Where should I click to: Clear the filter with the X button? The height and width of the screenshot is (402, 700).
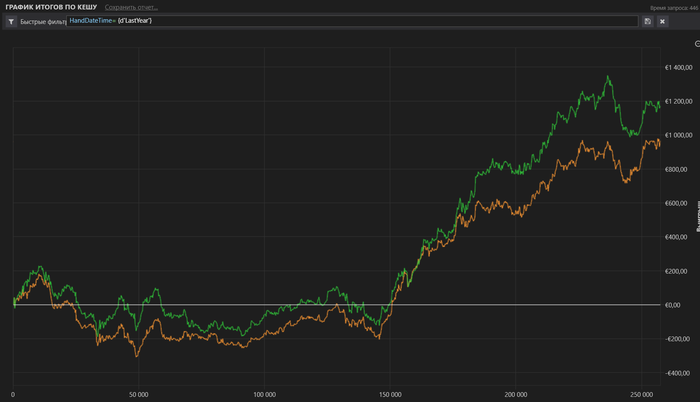tap(662, 21)
